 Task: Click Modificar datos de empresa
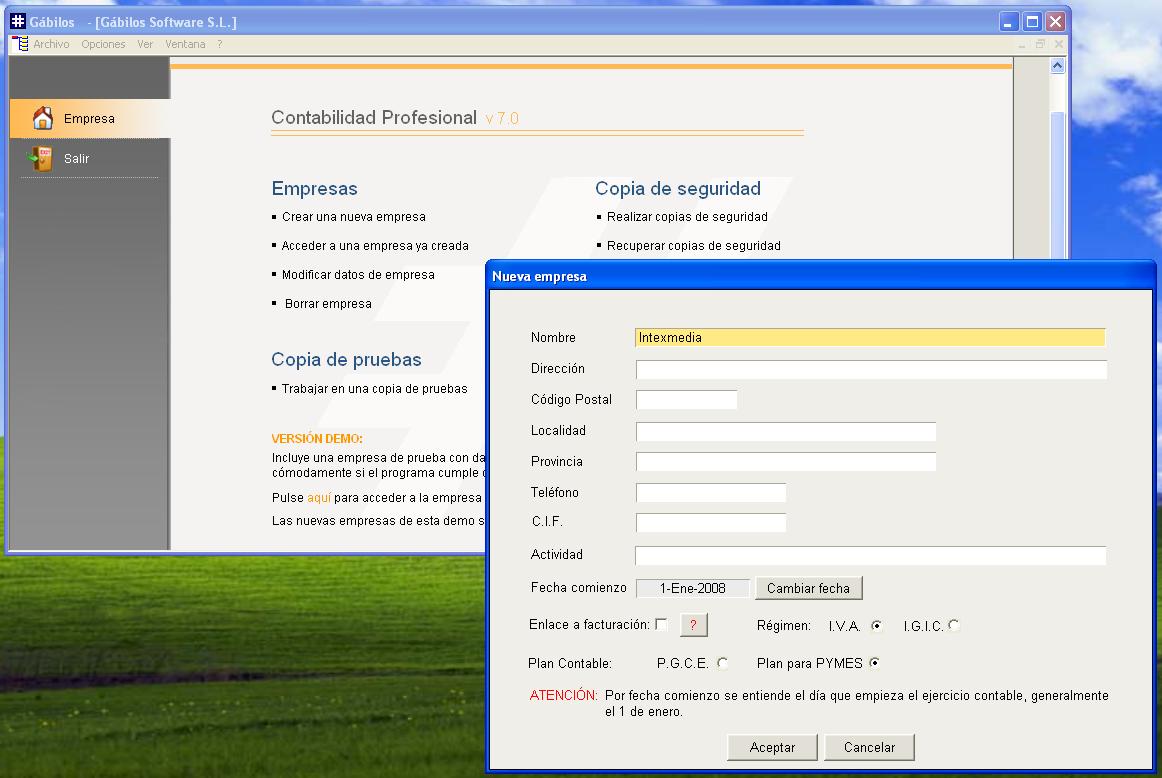pos(358,275)
